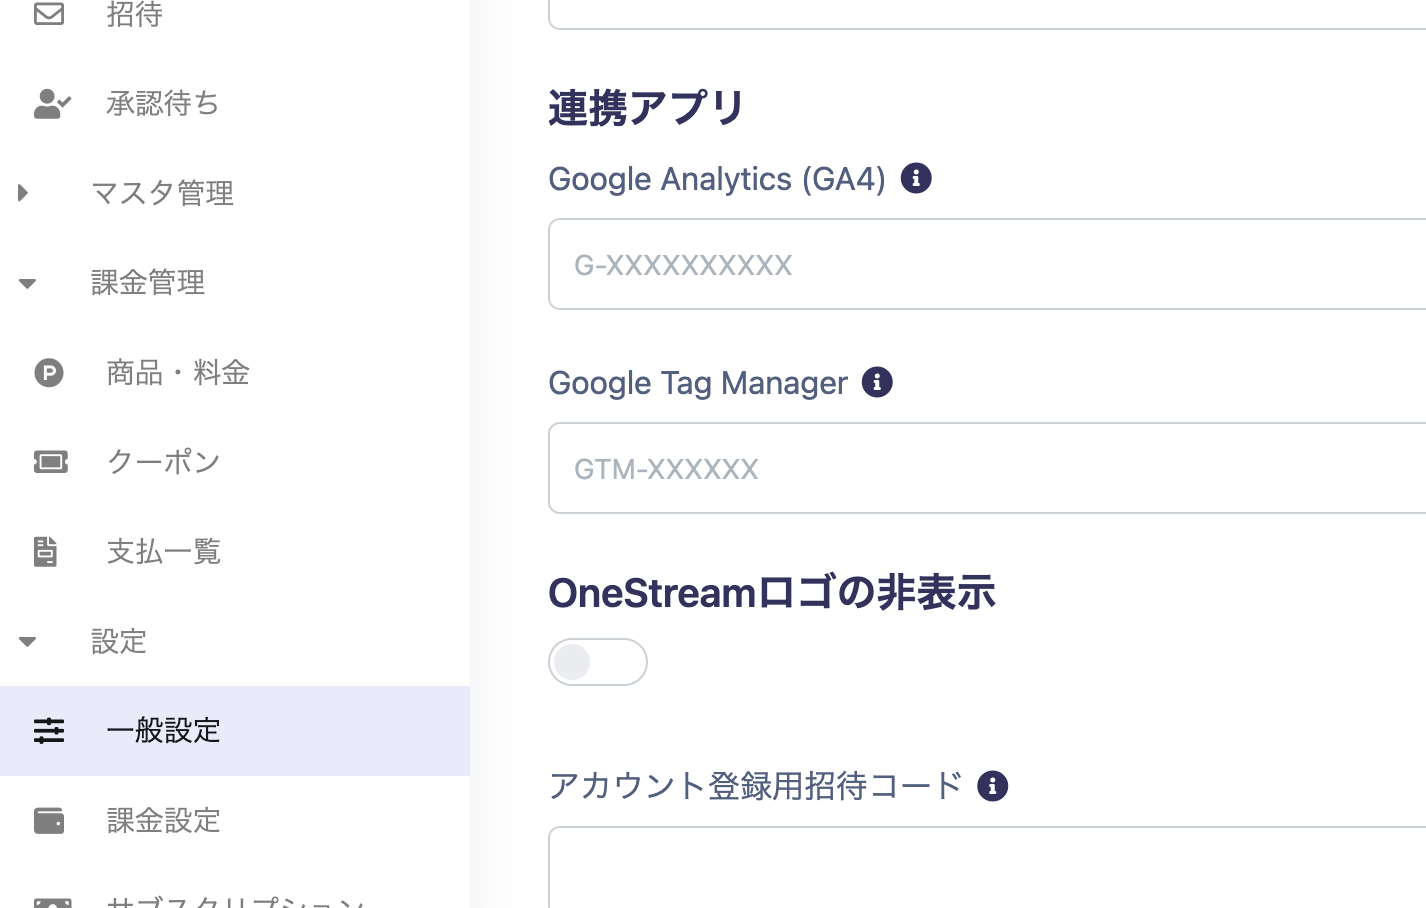The width and height of the screenshot is (1426, 908).
Task: Click the envelope icon beside 招待
Action: 49,13
